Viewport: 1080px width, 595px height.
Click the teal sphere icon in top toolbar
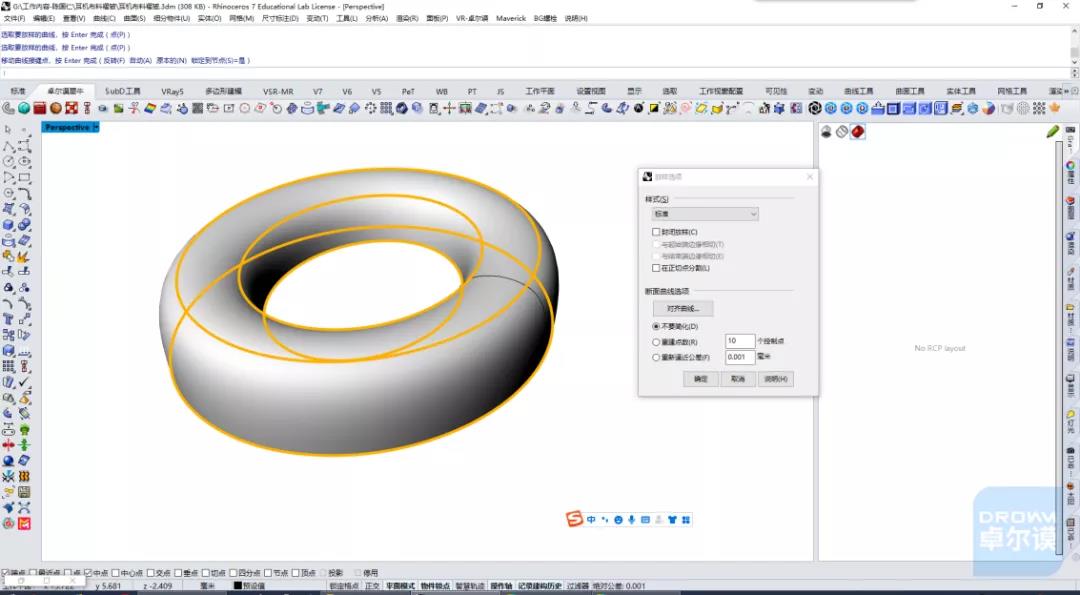point(24,108)
